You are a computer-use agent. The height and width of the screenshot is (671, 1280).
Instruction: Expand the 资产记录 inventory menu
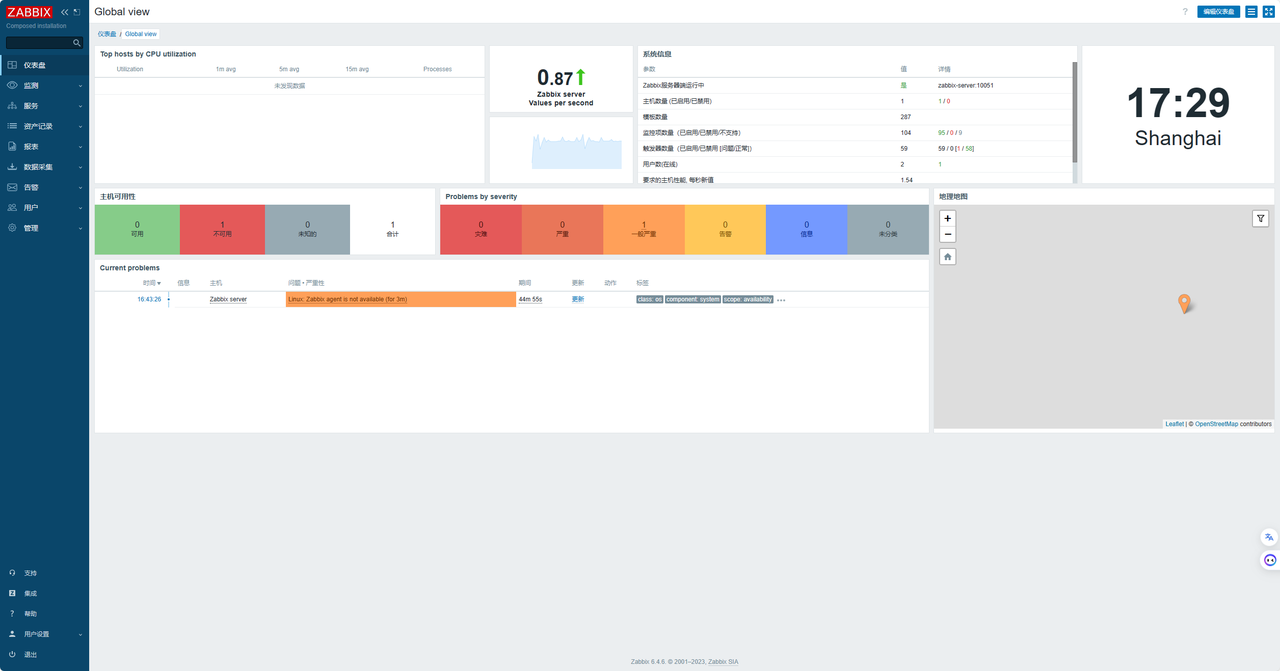click(44, 126)
